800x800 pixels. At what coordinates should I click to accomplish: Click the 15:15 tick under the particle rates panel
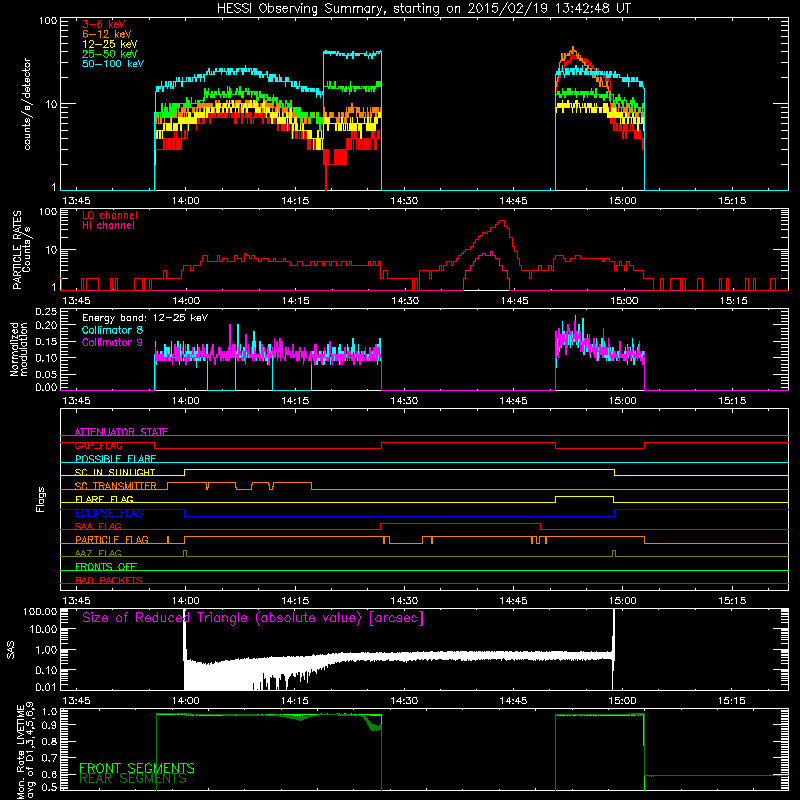coord(734,301)
